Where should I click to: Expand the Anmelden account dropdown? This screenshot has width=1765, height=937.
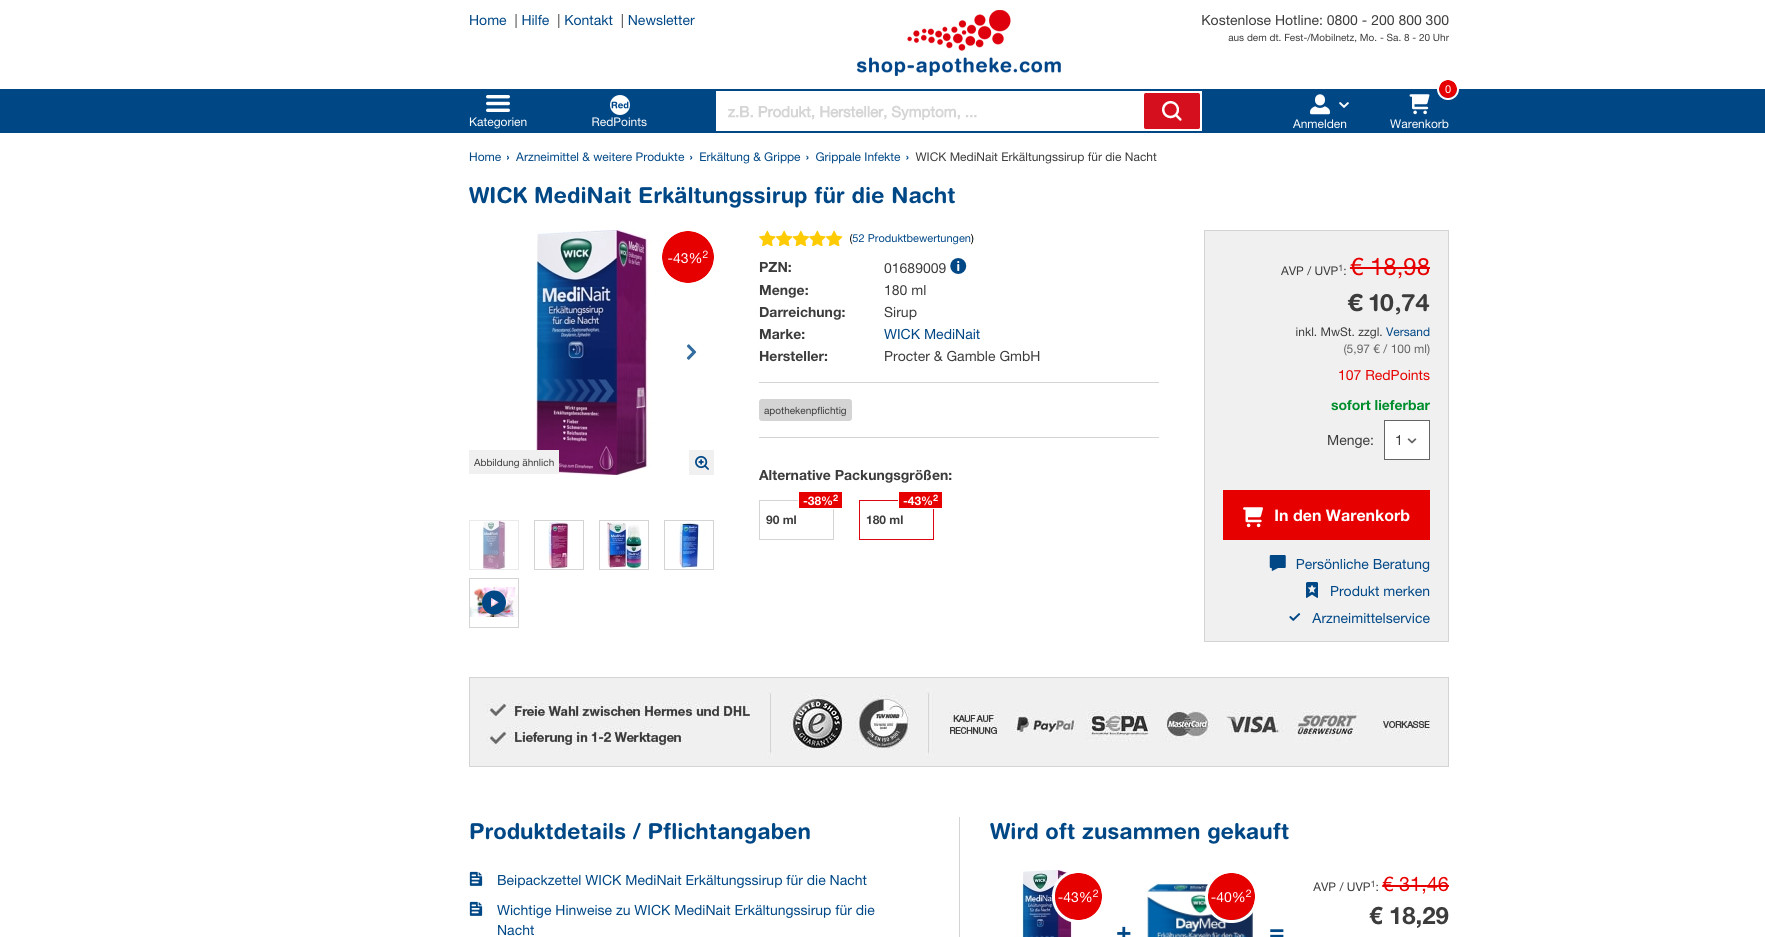(x=1327, y=111)
